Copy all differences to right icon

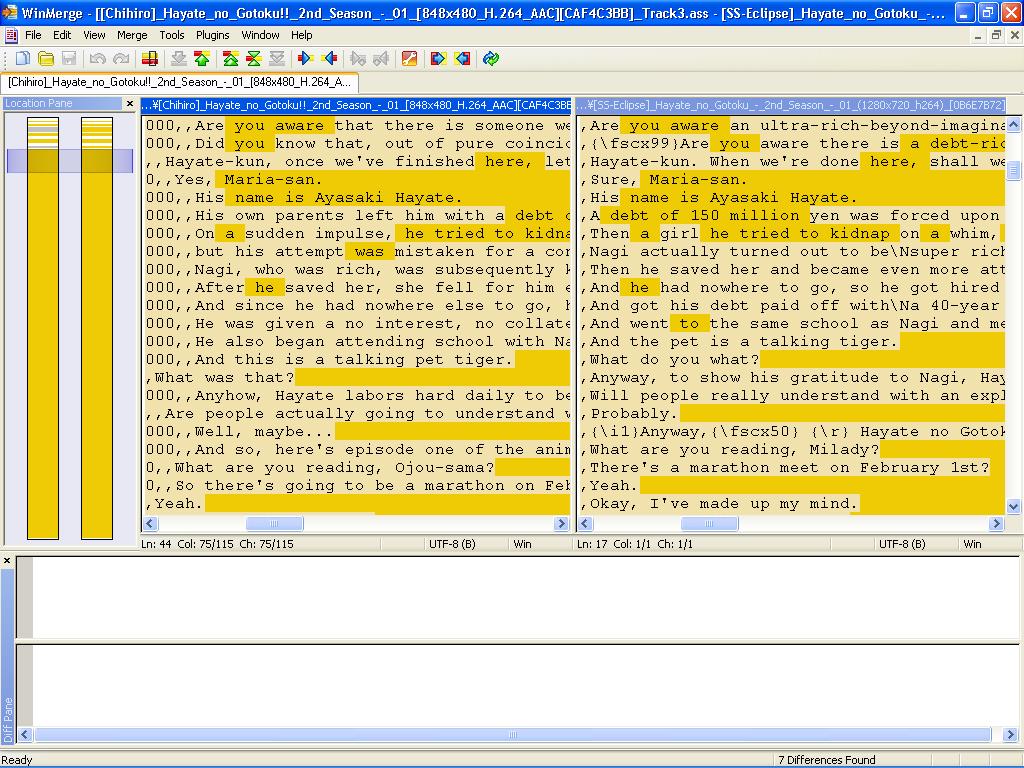(x=438, y=59)
